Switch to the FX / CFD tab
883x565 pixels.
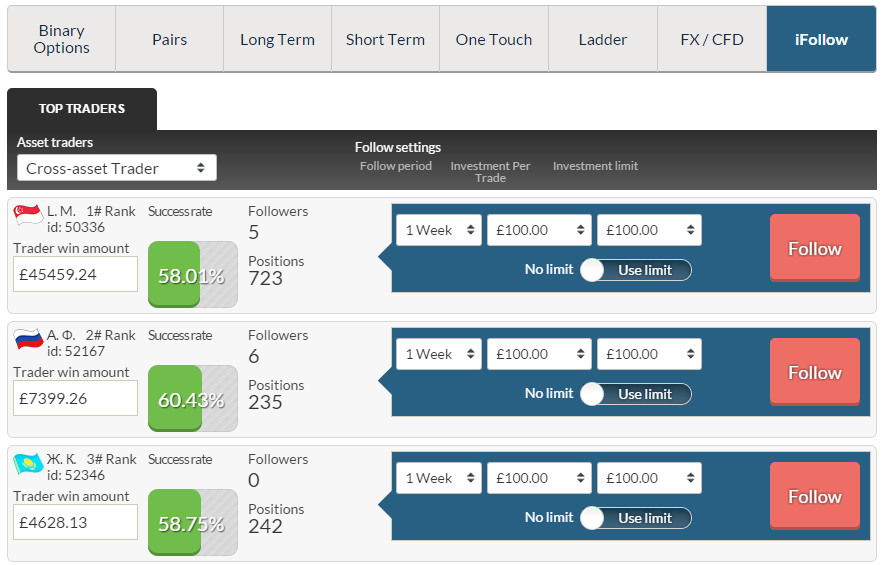coord(712,39)
